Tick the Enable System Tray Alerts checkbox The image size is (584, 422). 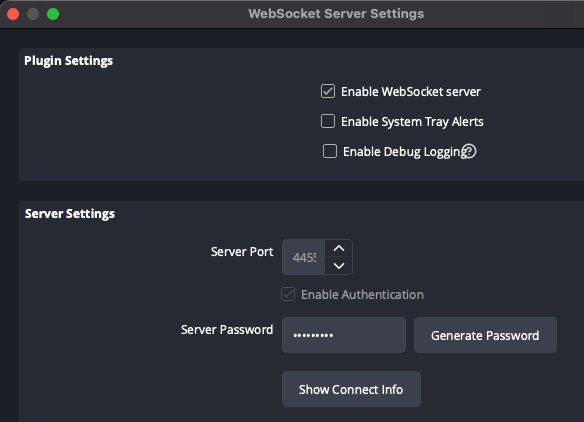click(x=328, y=121)
